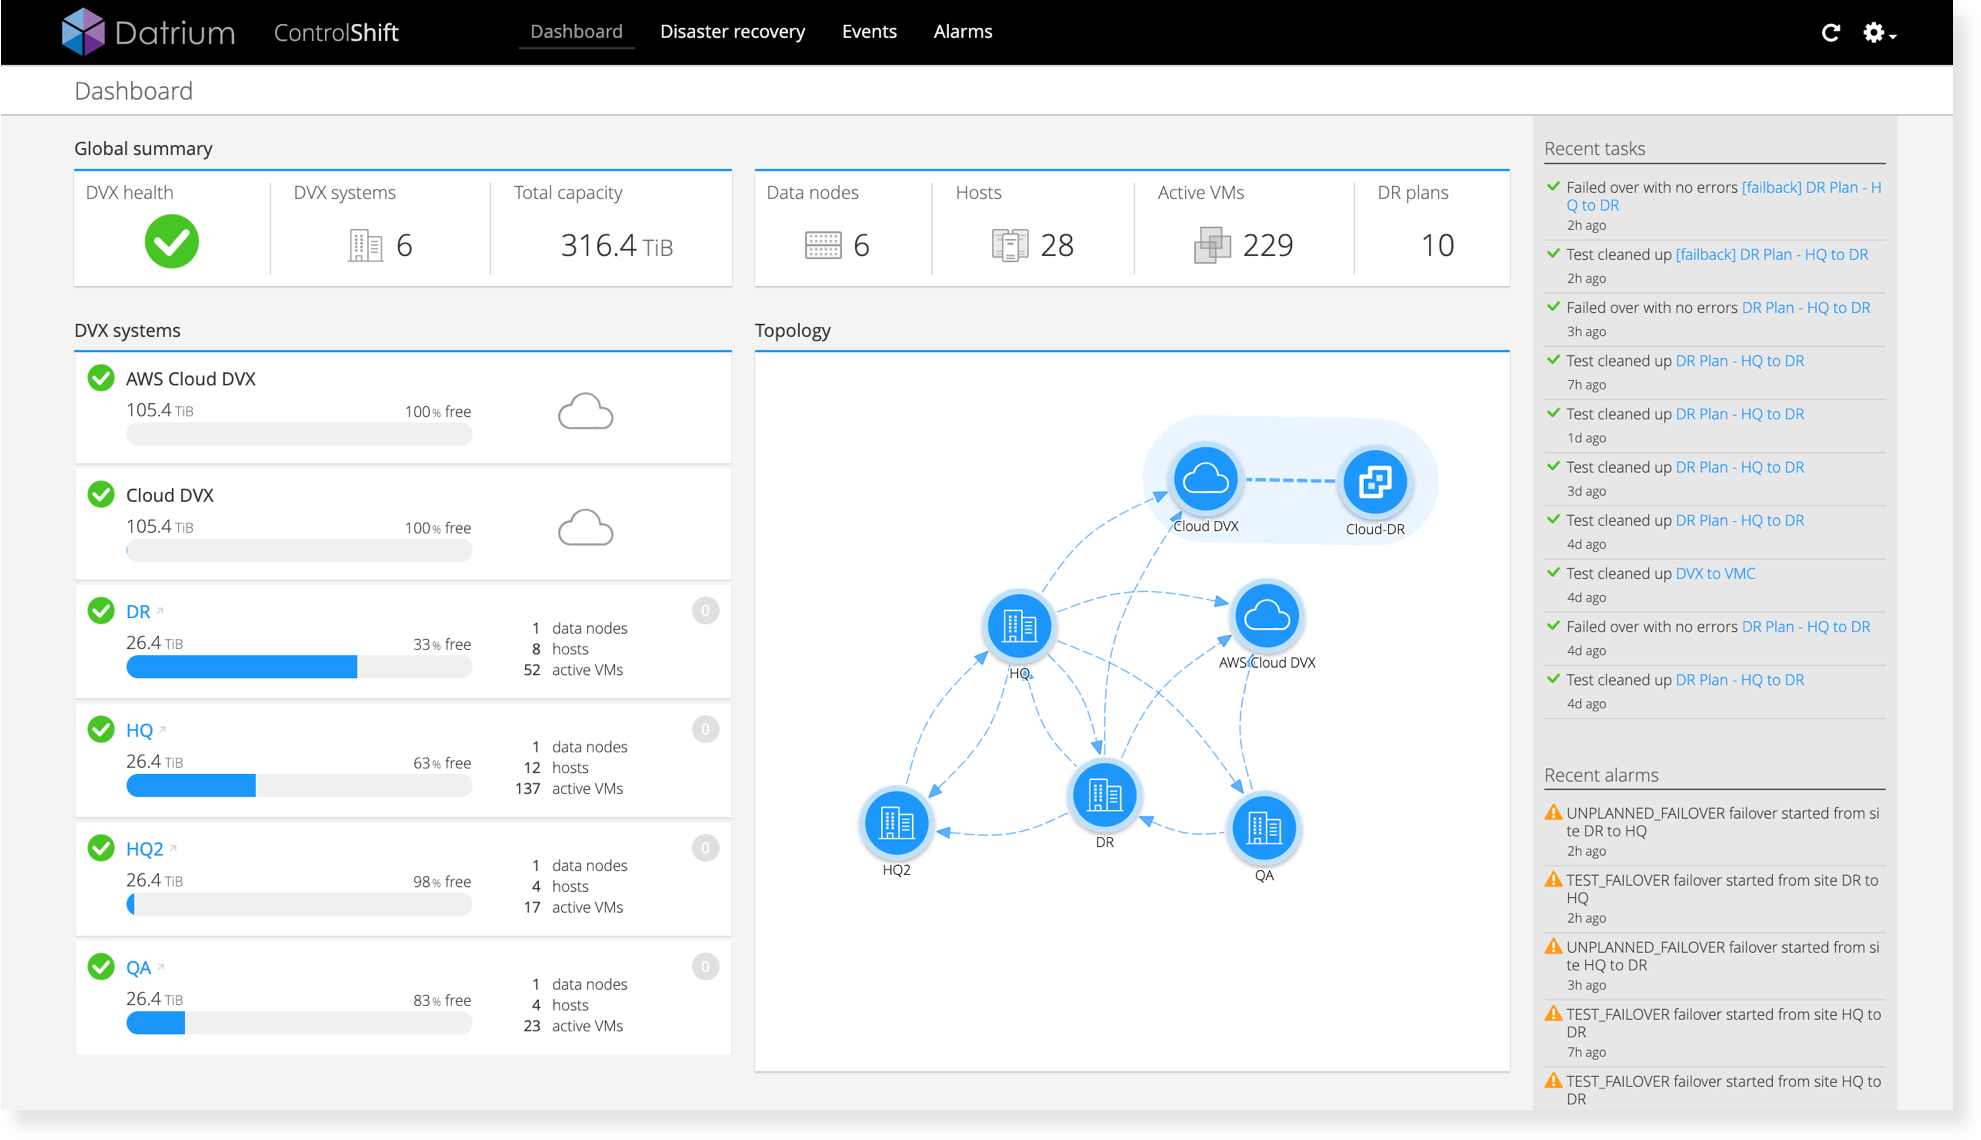Click the HQ2 row alarm count badge
Screen dimensions: 1981x1140
(x=705, y=848)
